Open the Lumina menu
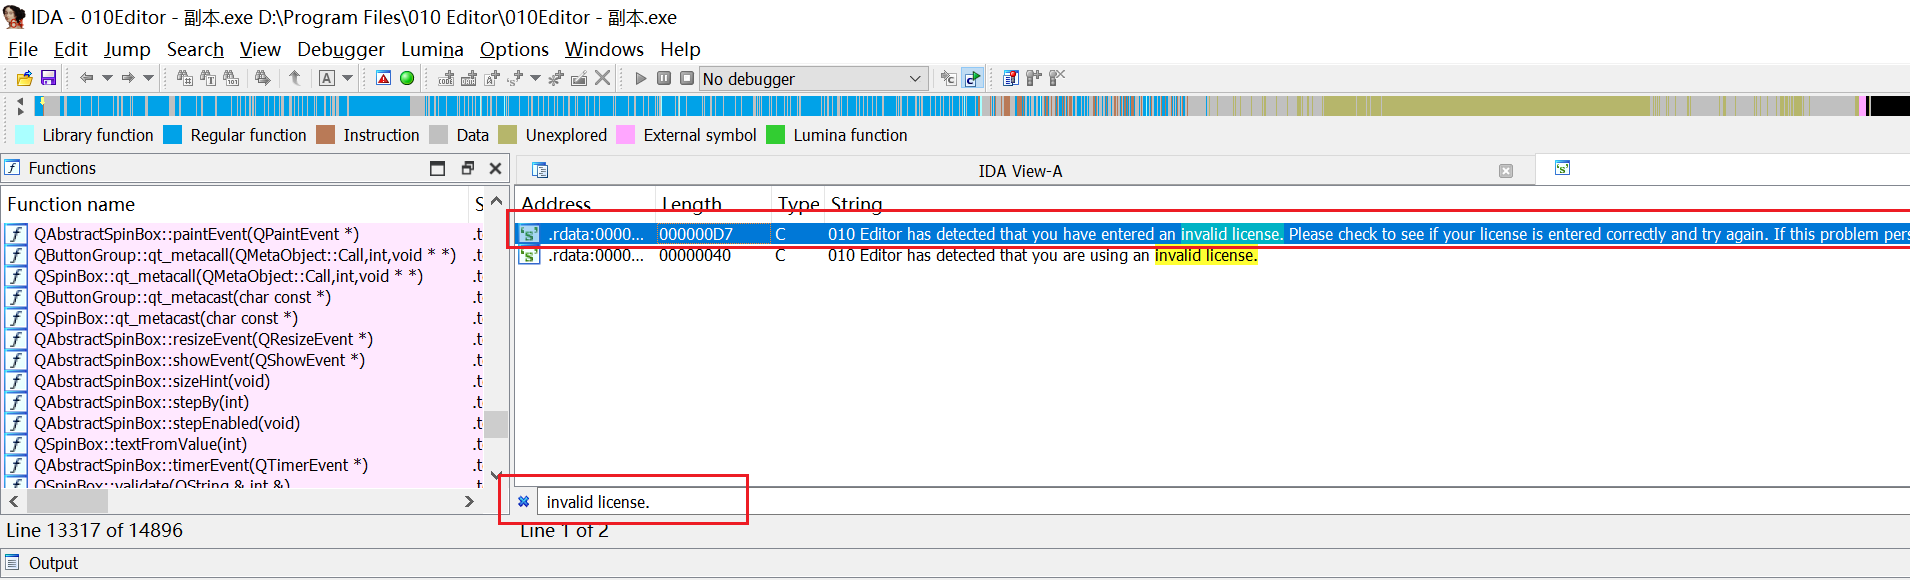The width and height of the screenshot is (1910, 580). [432, 49]
